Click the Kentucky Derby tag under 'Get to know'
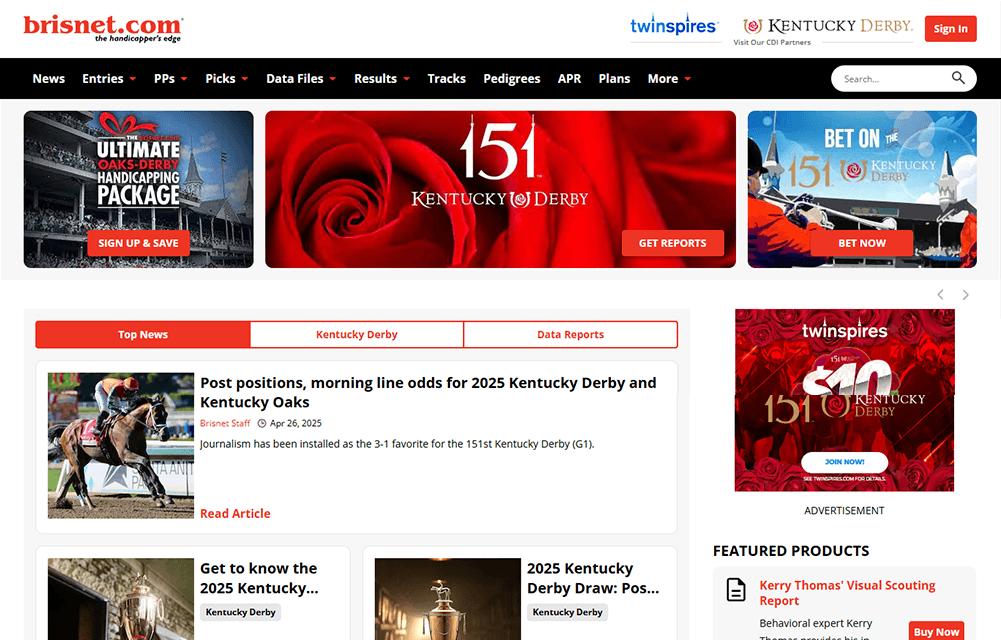 pyautogui.click(x=241, y=612)
